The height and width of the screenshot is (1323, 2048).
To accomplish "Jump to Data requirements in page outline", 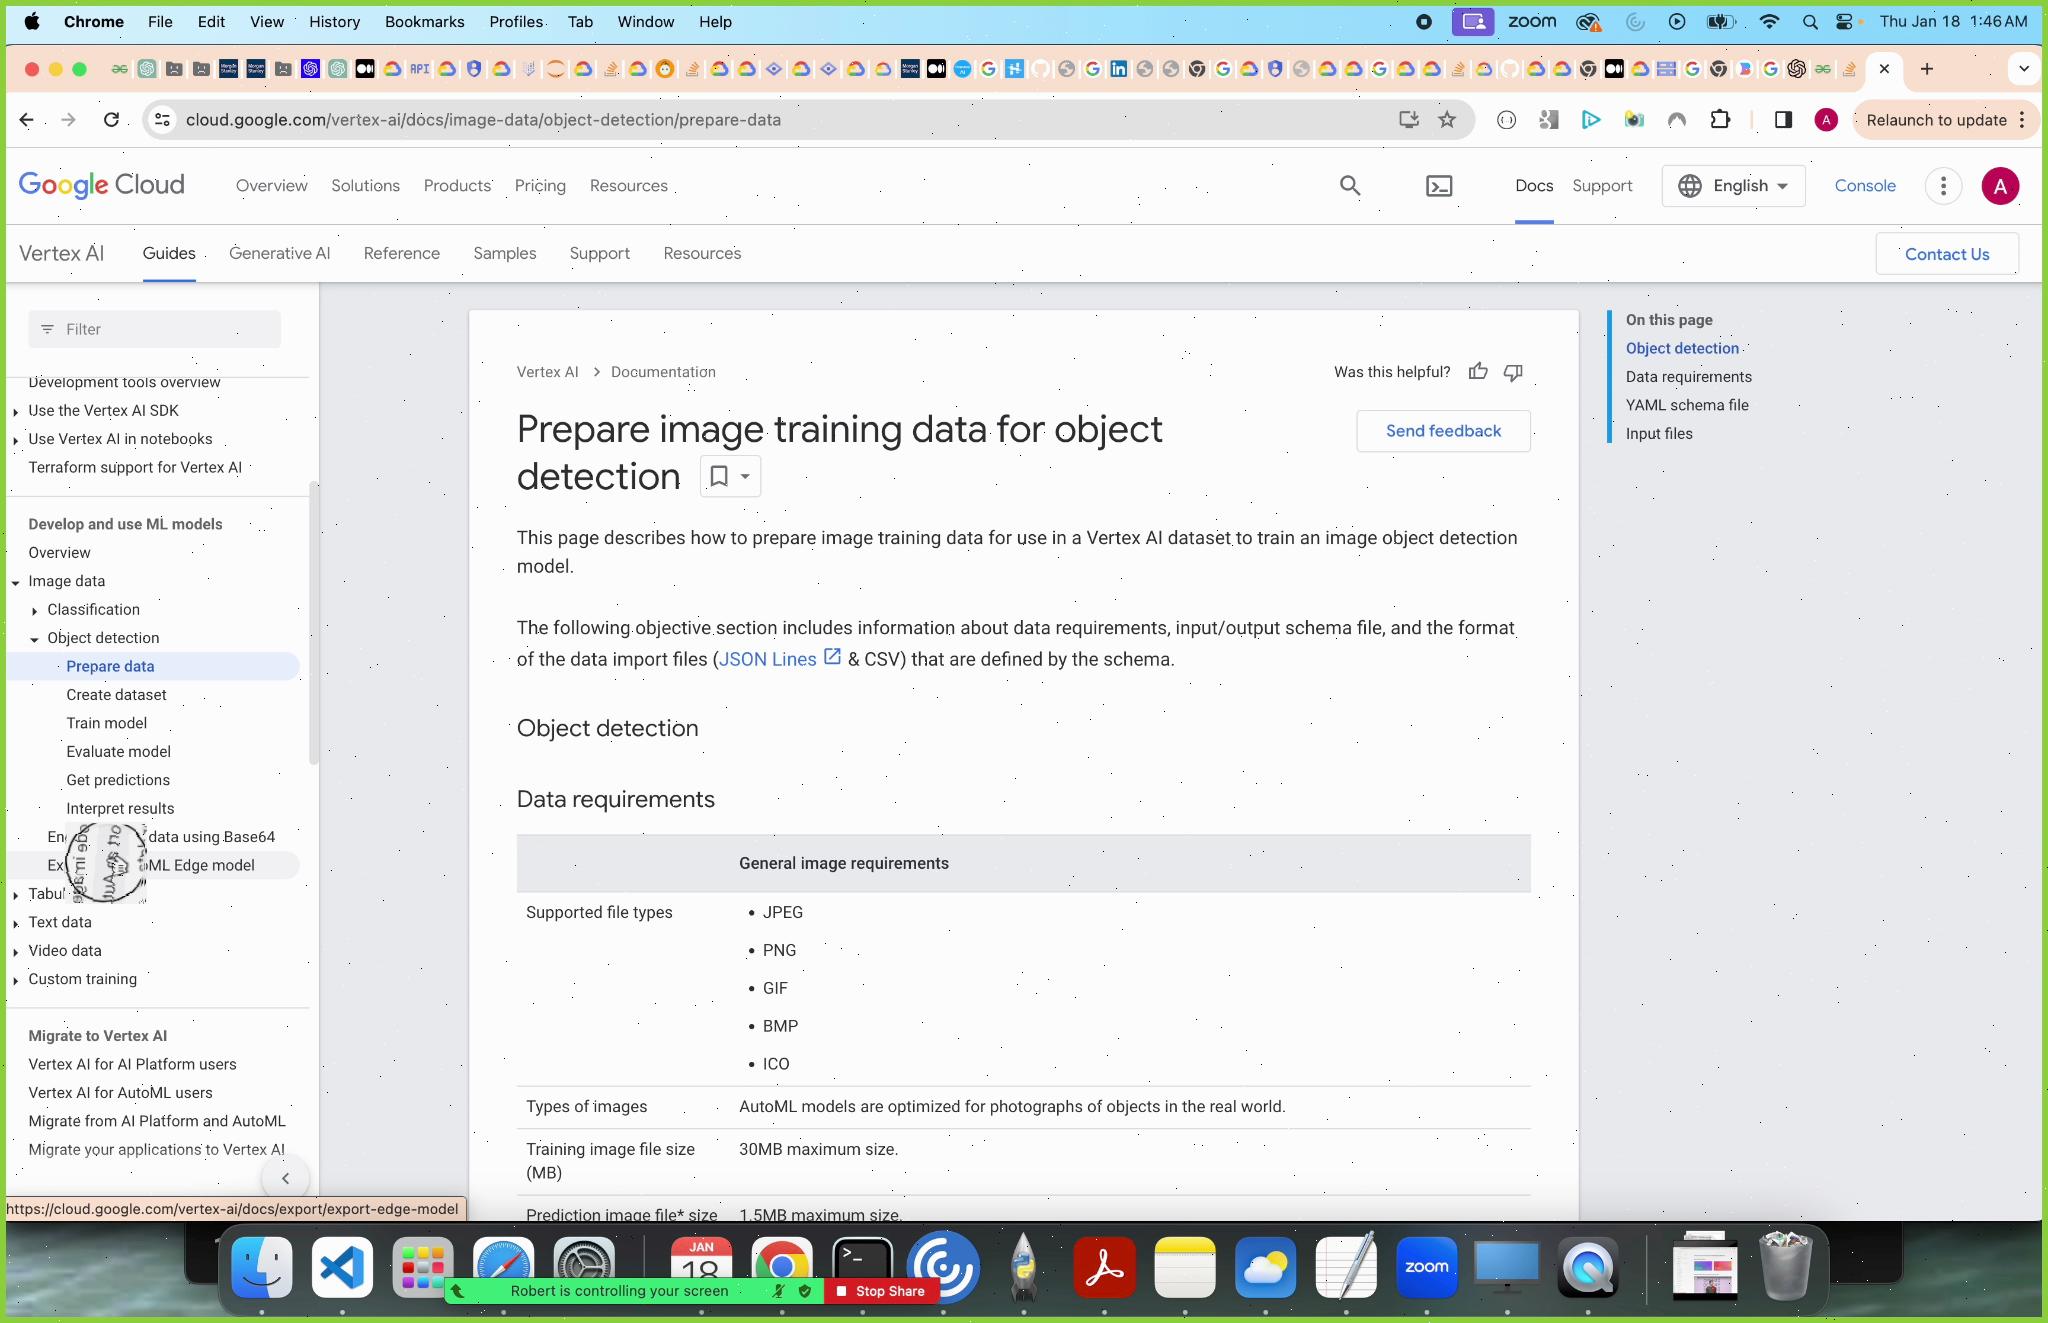I will (x=1689, y=377).
